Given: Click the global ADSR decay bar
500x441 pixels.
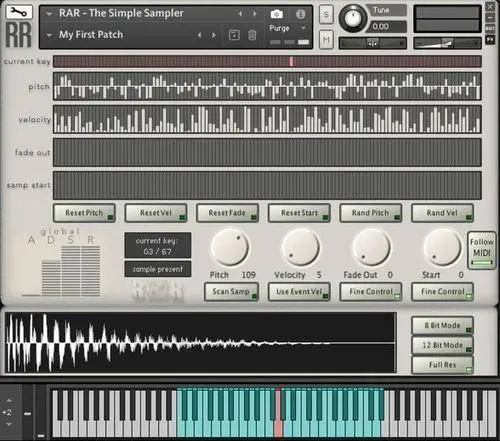Looking at the screenshot, I should (51, 279).
